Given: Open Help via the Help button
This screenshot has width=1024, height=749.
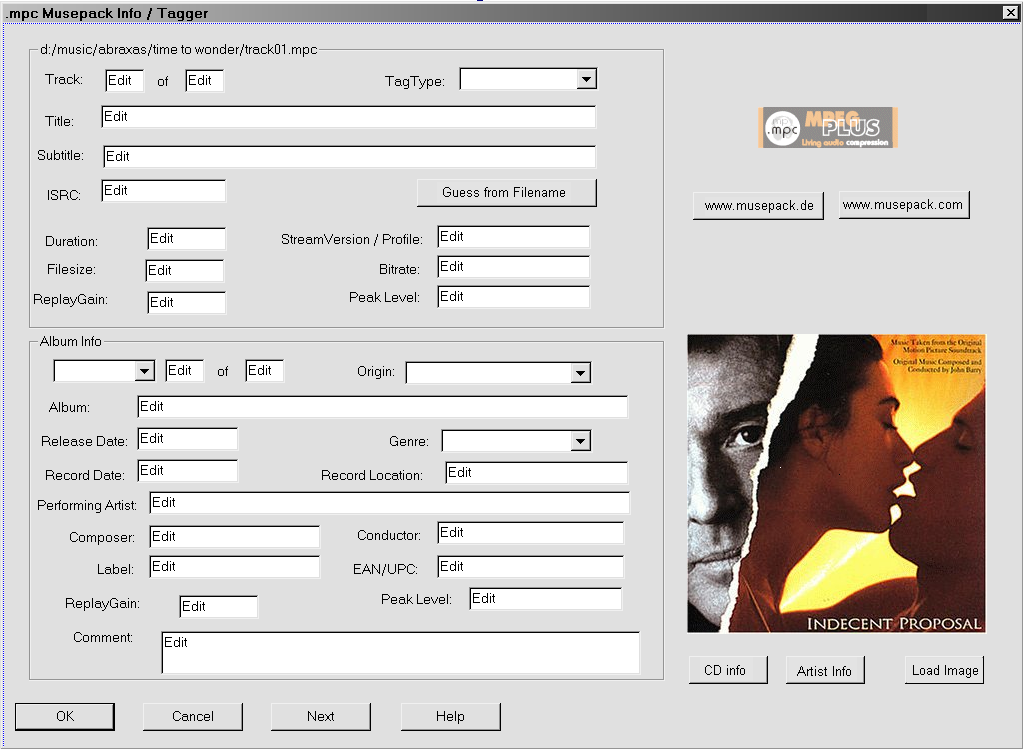Looking at the screenshot, I should click(x=451, y=716).
